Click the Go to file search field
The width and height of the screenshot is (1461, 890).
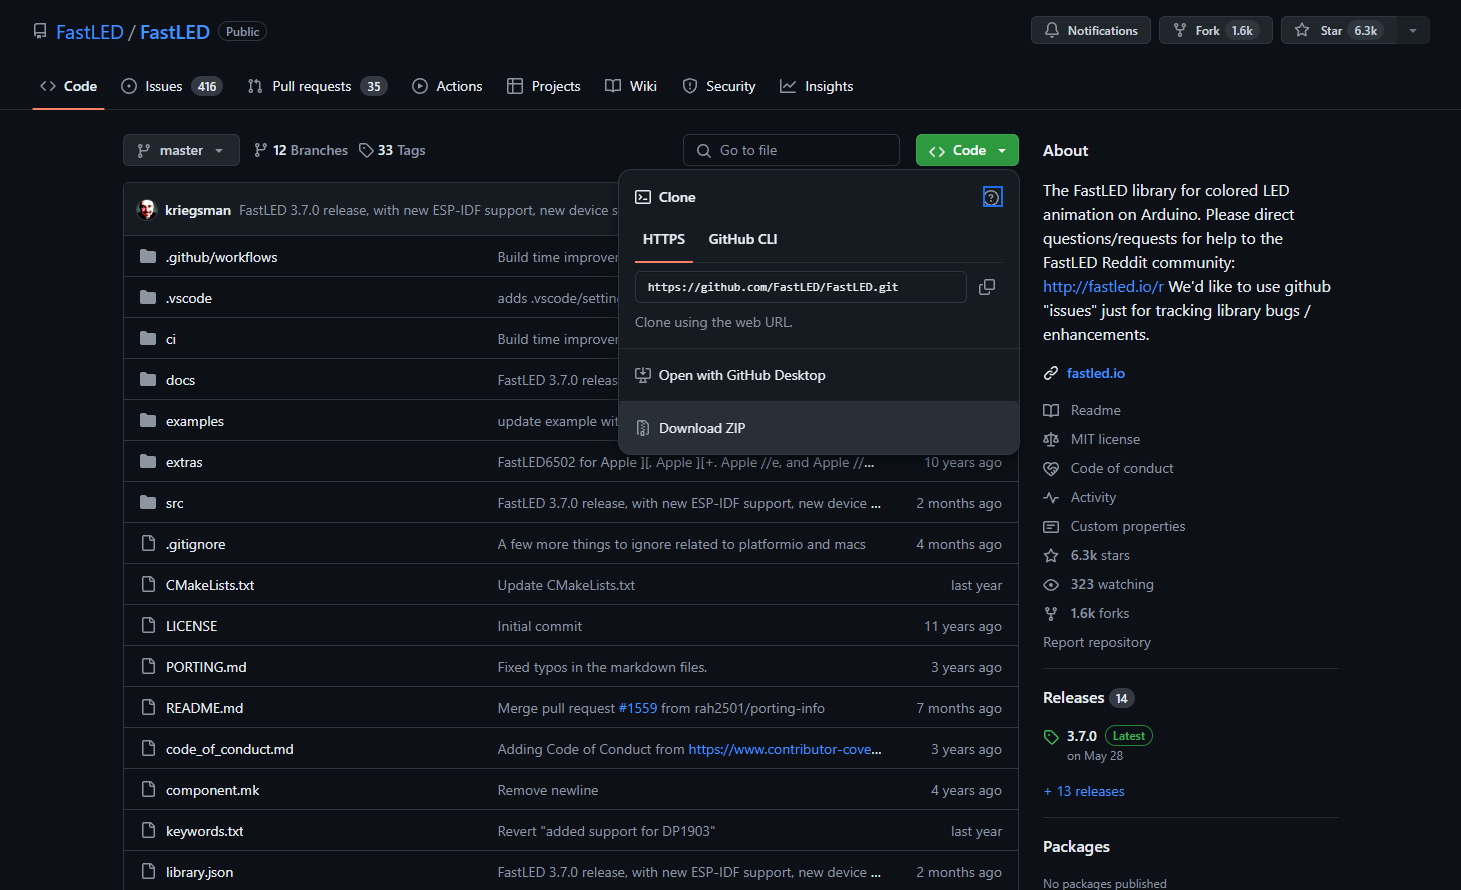coord(791,150)
